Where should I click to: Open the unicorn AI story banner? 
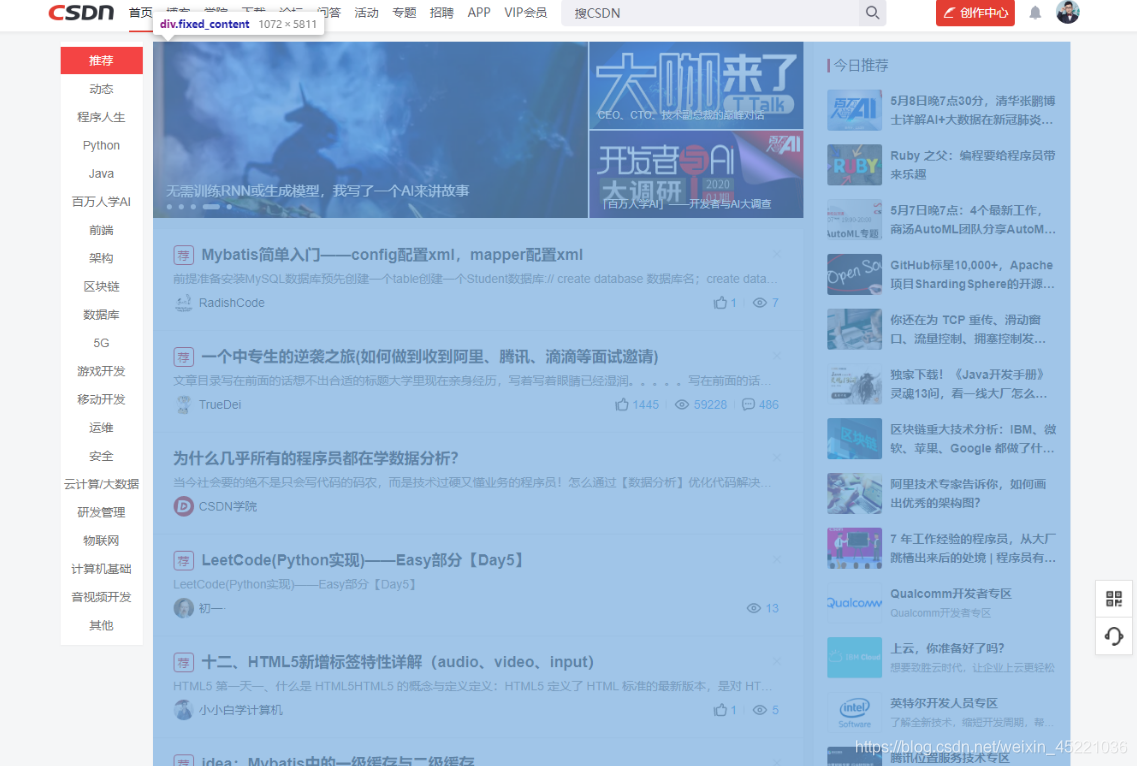(x=370, y=129)
